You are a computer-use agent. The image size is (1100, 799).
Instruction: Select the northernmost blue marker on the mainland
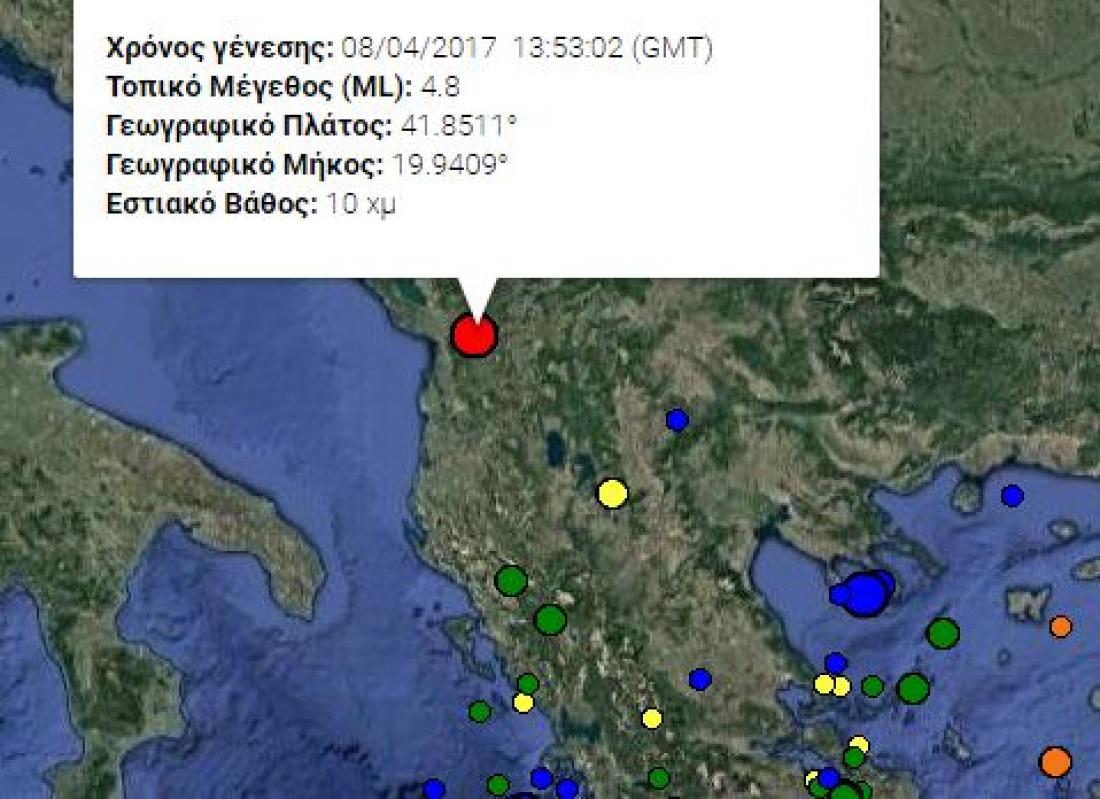(x=678, y=420)
